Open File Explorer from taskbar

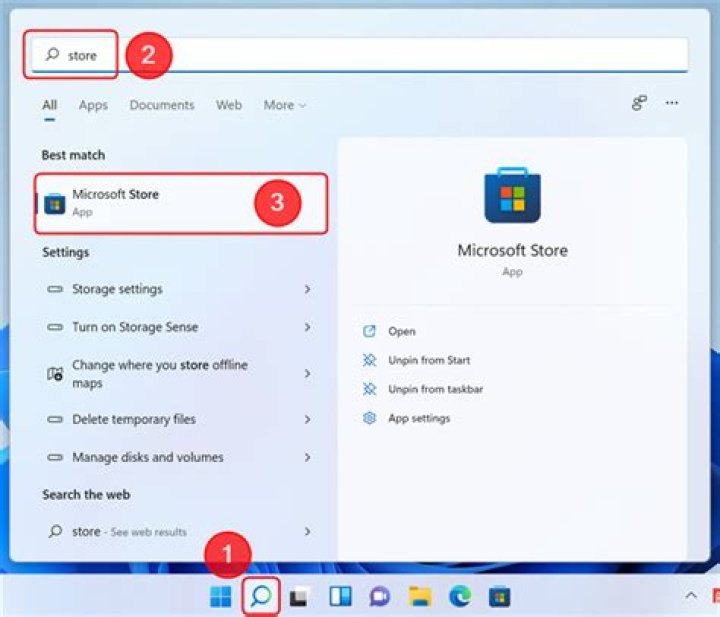(x=420, y=597)
